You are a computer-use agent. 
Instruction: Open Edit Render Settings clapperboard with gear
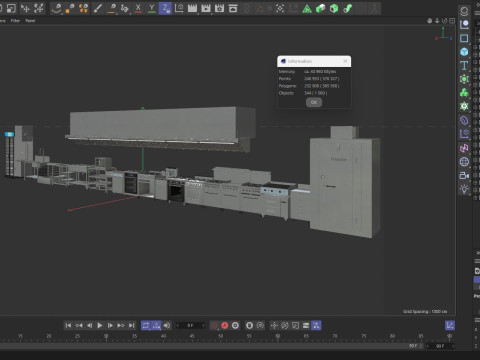tap(219, 8)
